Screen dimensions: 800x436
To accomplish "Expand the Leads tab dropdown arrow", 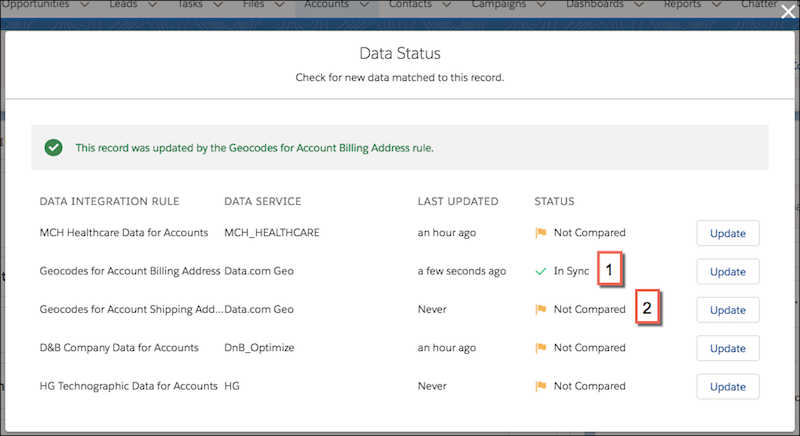I will pyautogui.click(x=152, y=5).
